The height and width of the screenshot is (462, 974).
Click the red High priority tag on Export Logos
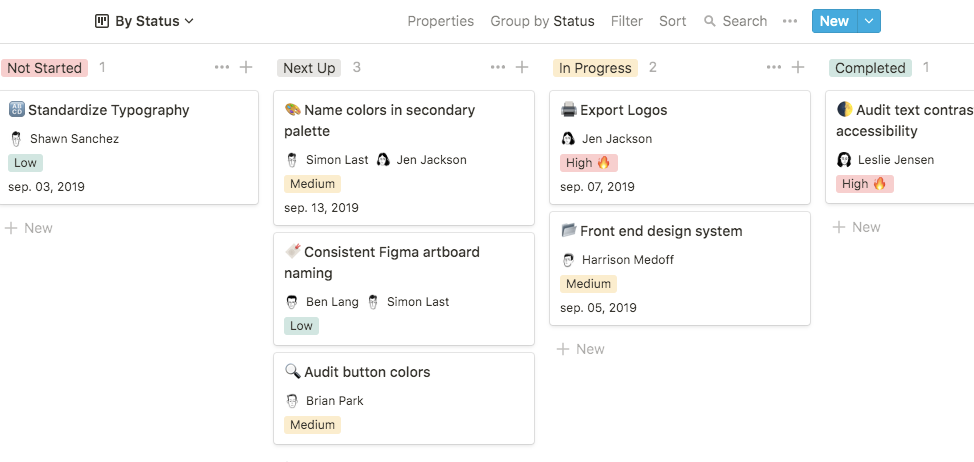point(589,162)
